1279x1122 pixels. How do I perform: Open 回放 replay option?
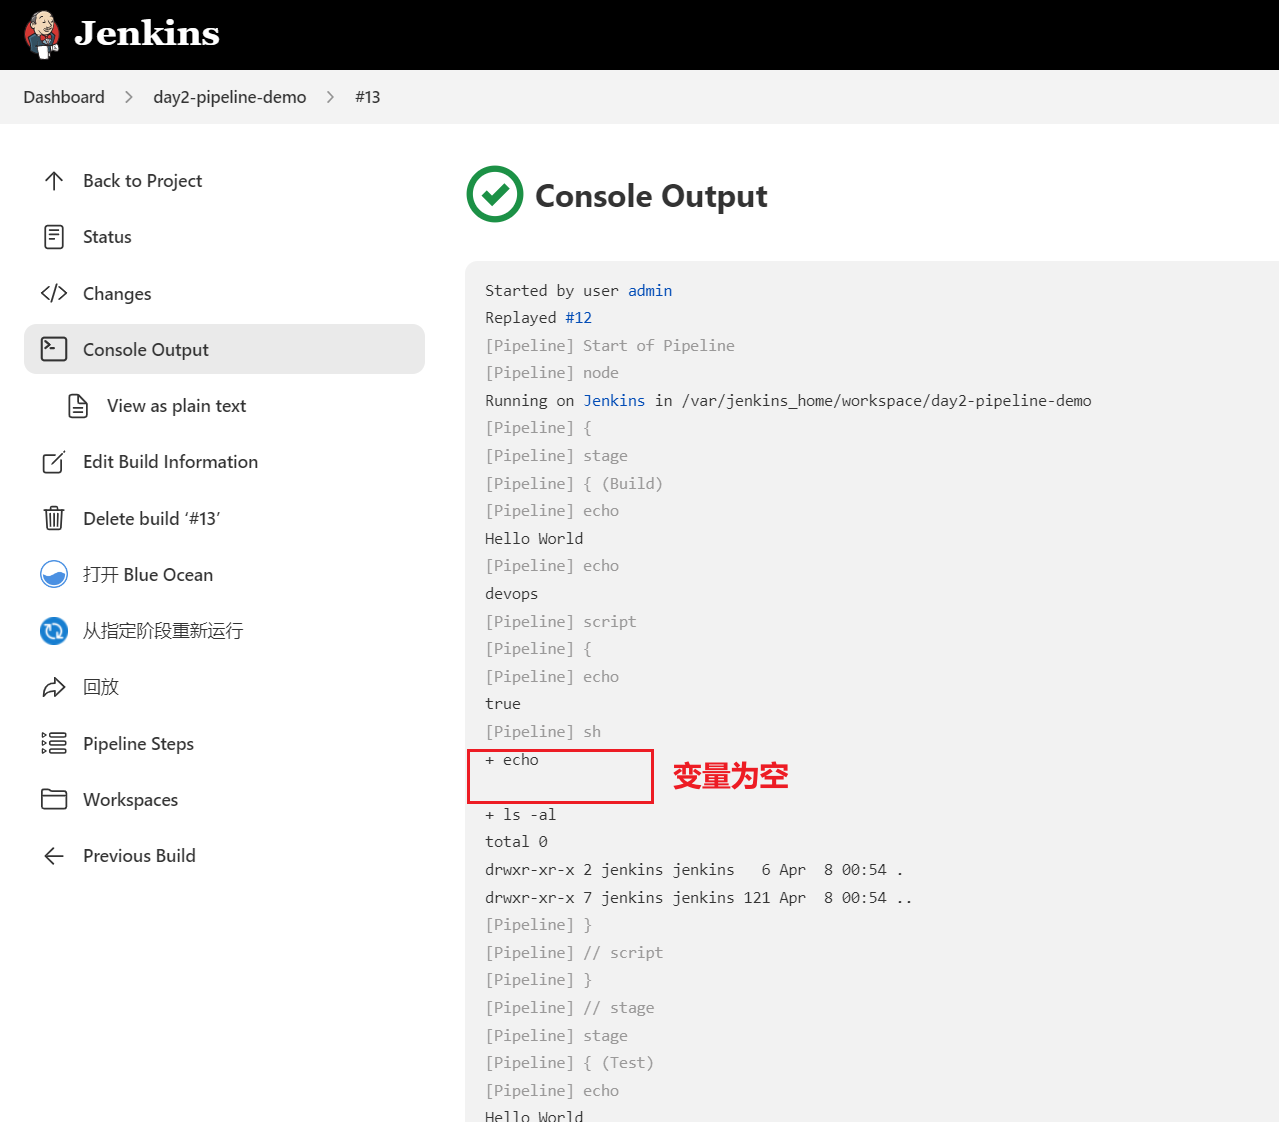coord(101,687)
